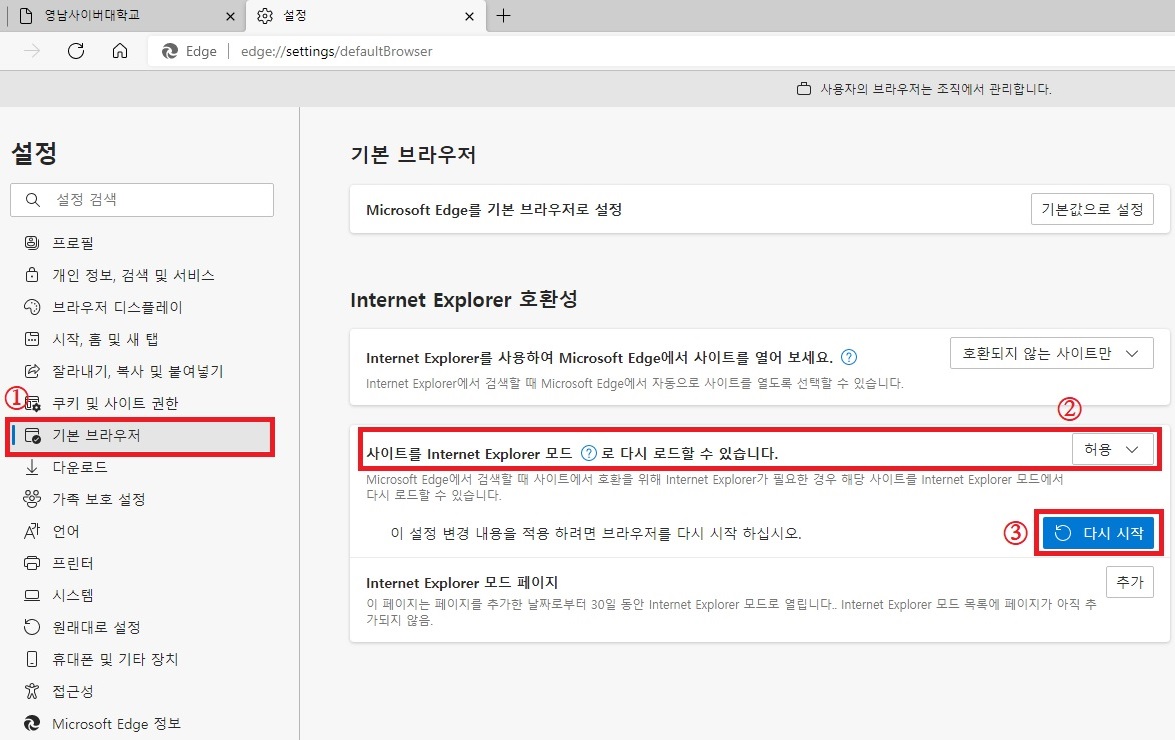Image resolution: width=1175 pixels, height=740 pixels.
Task: Click the 프로필 icon in sidebar
Action: (31, 243)
